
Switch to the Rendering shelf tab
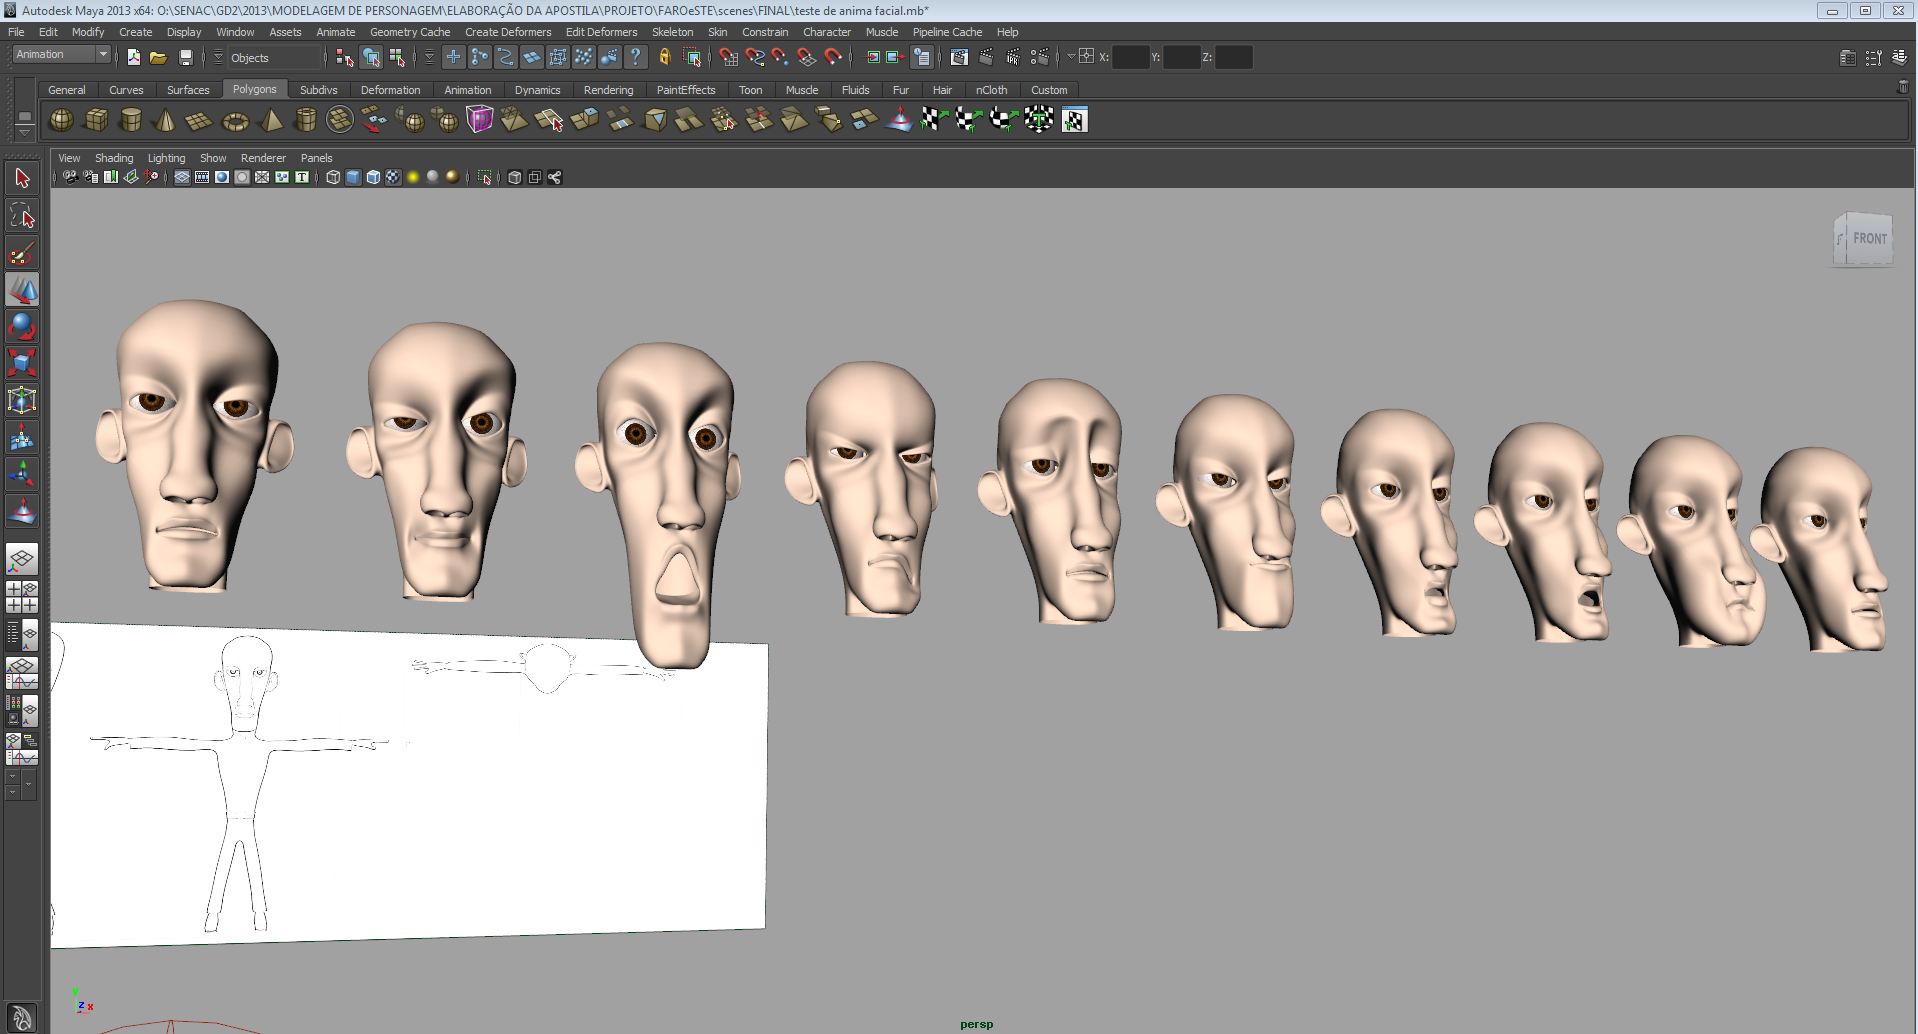click(x=608, y=90)
